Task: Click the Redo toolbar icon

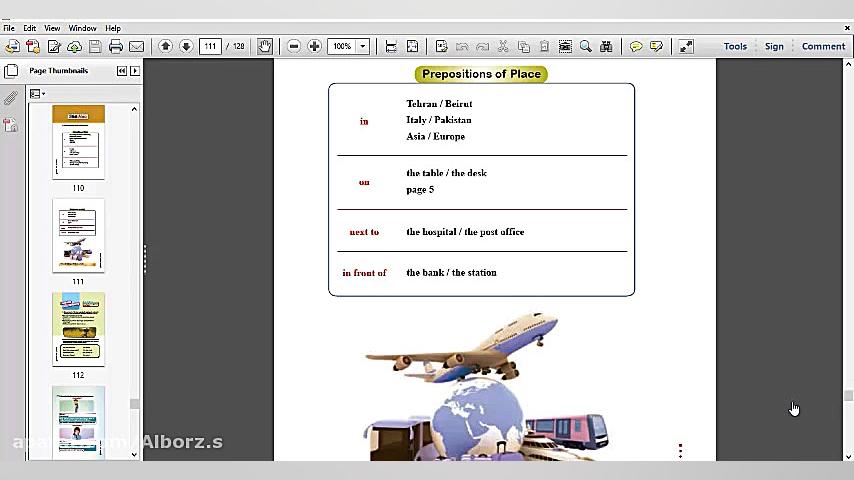Action: click(483, 47)
